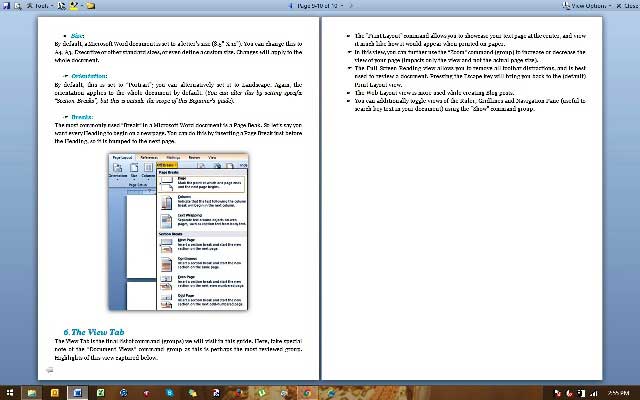Click the red antivirus tray icon

570,393
